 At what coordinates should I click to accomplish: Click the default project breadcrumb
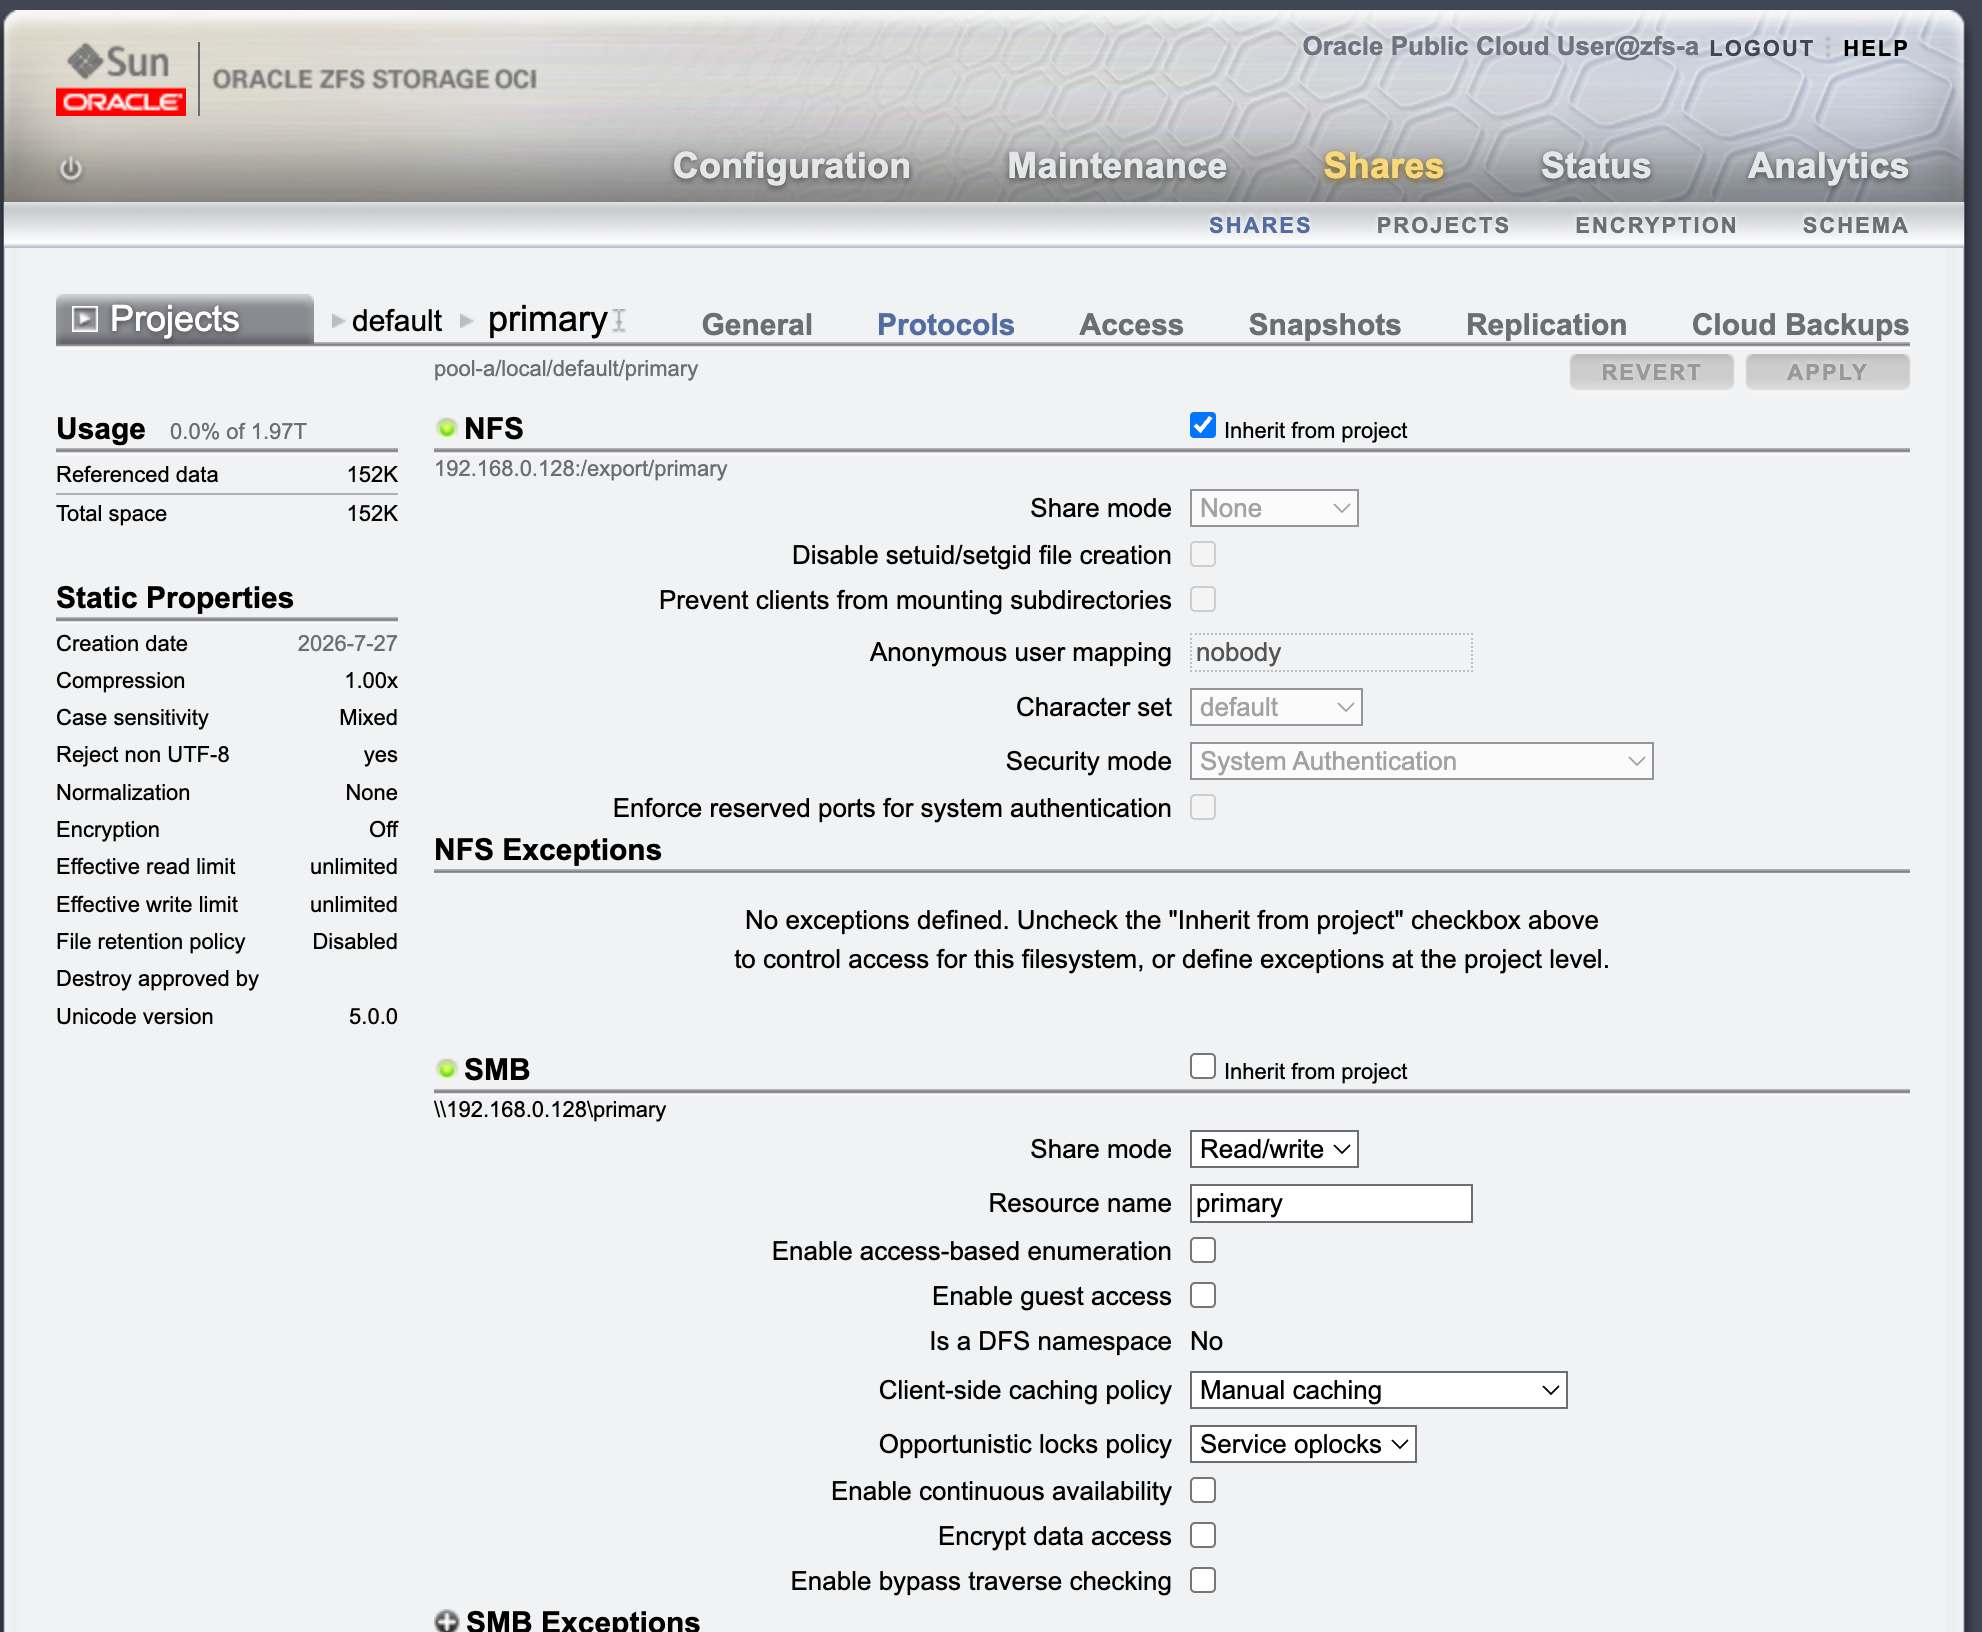point(396,320)
